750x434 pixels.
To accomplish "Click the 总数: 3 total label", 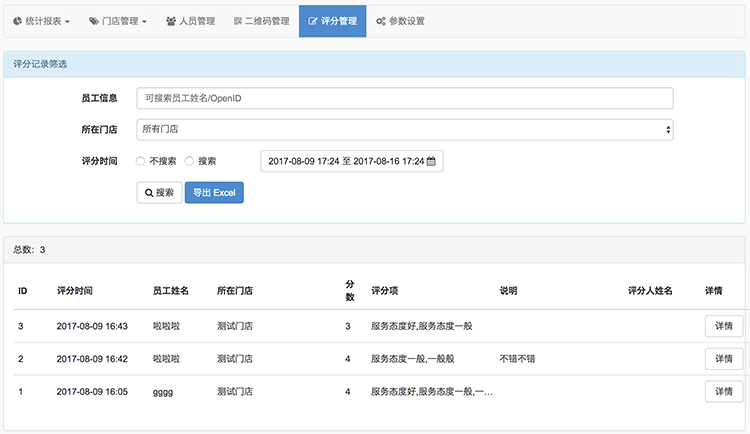I will pyautogui.click(x=29, y=250).
